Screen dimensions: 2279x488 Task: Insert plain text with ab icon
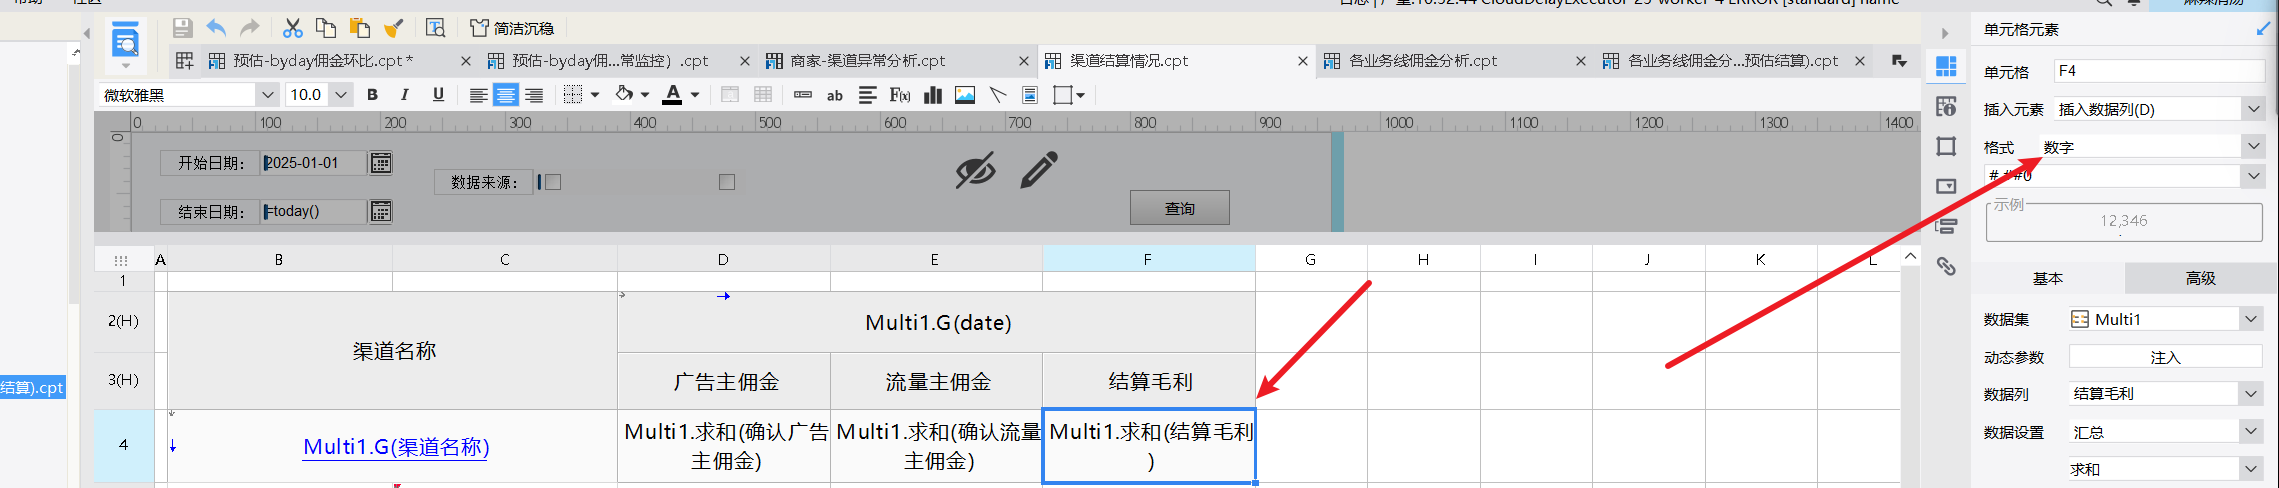tap(835, 96)
